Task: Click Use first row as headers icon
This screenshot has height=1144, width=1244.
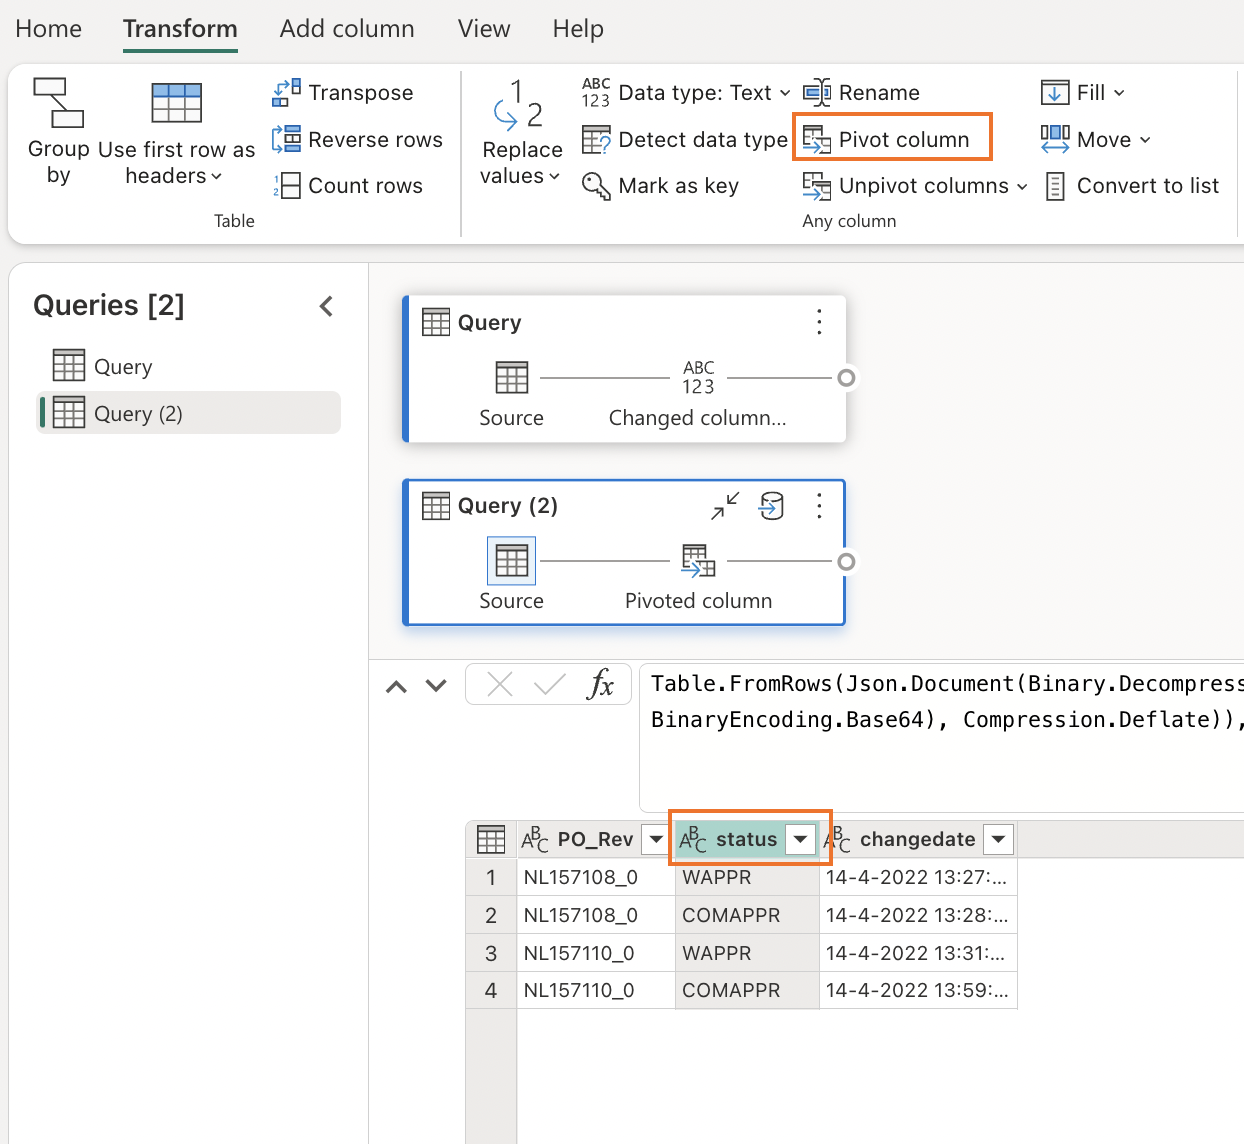Action: tap(177, 103)
